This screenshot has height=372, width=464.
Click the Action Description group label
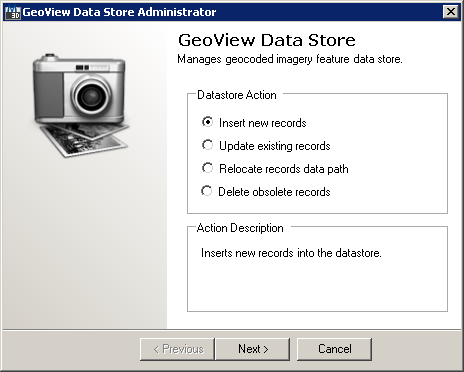tap(240, 228)
